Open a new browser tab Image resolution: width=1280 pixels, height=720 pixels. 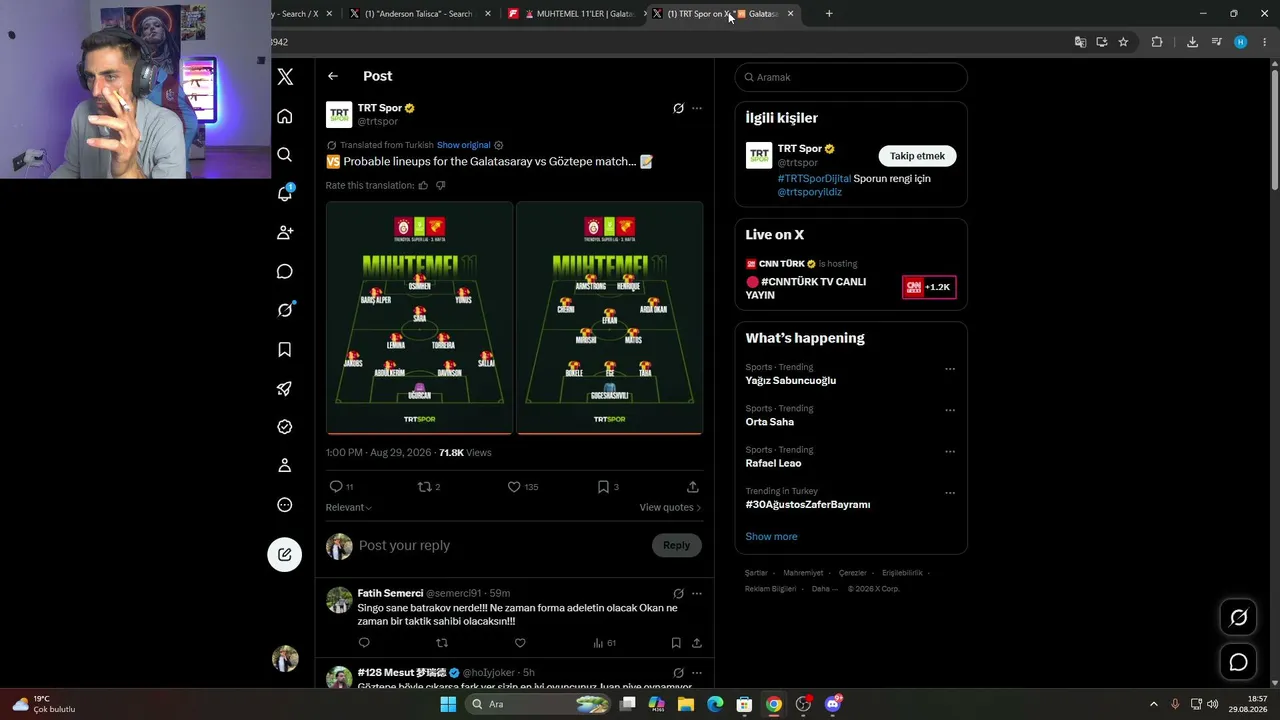coord(829,14)
